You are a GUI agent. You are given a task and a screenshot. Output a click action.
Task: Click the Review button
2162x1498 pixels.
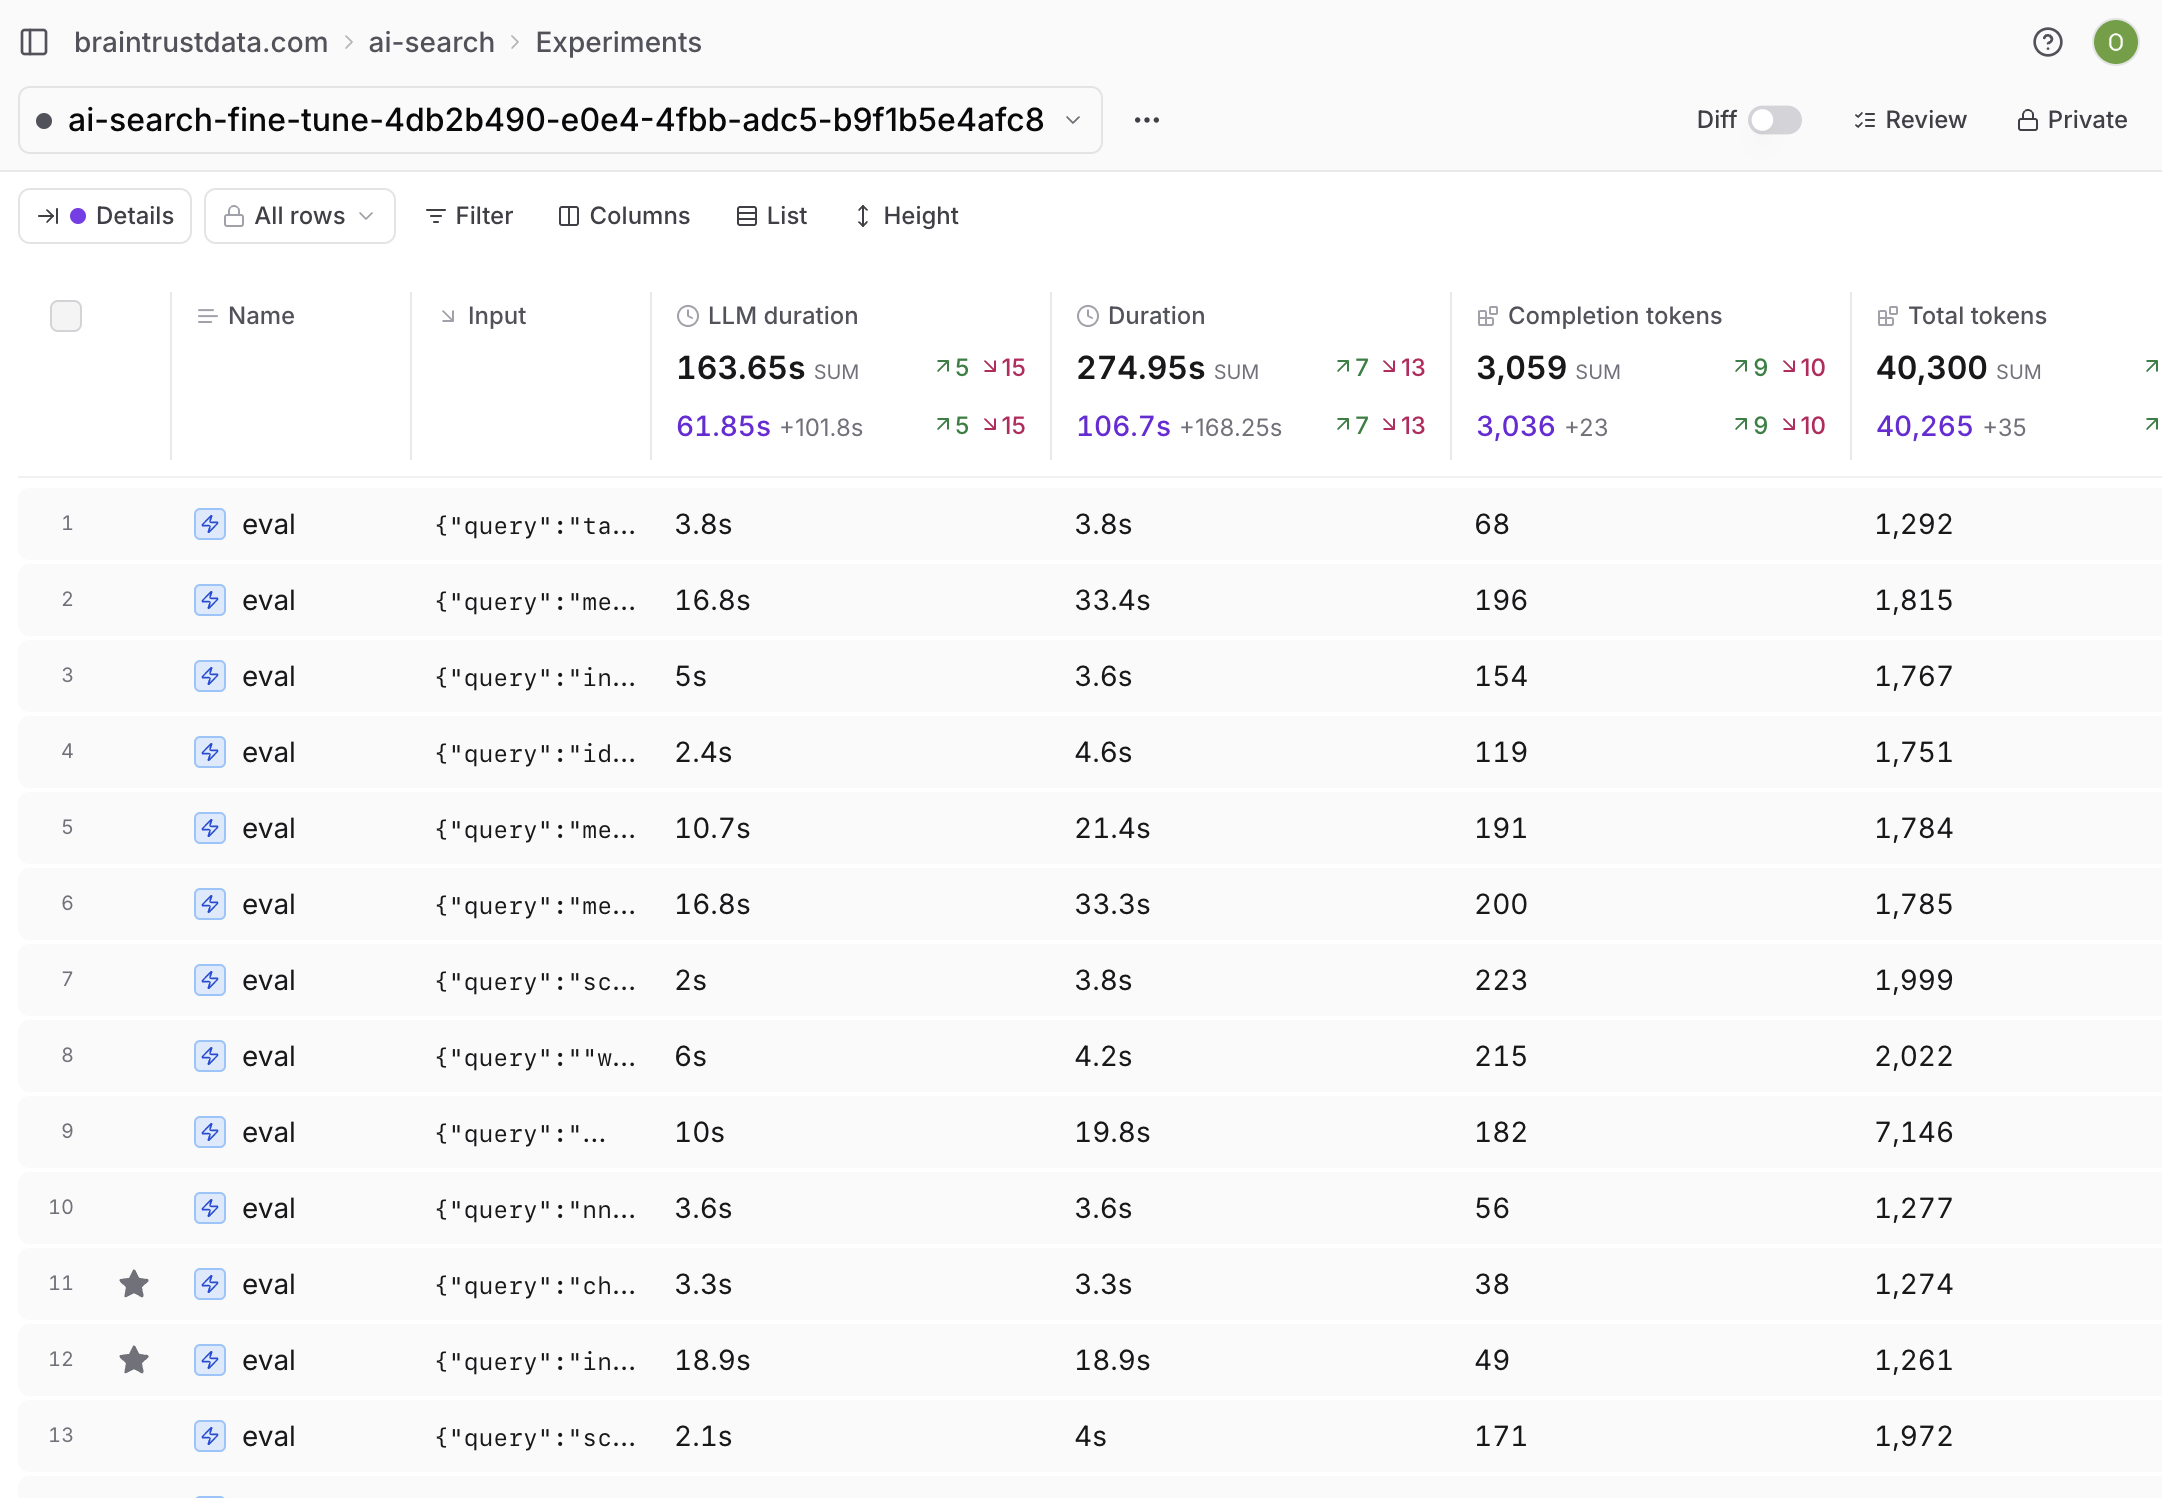tap(1910, 120)
